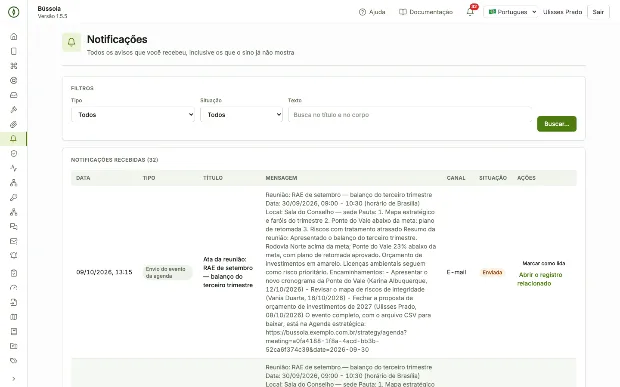
Task: Click the Notificações recebidas (32) label
Action: click(114, 160)
